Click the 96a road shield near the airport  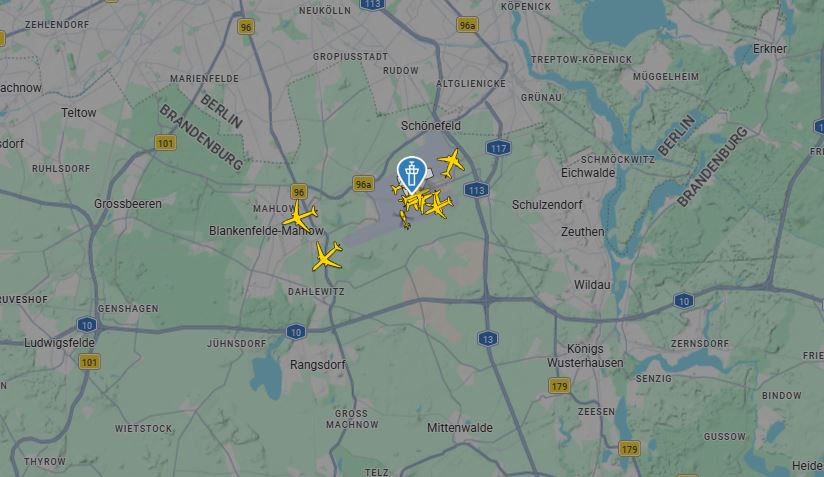[363, 184]
